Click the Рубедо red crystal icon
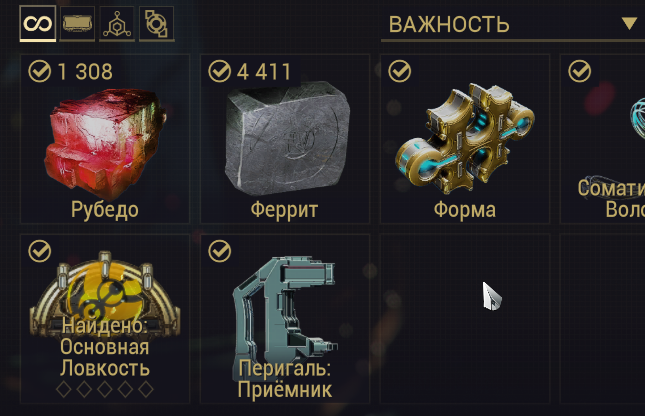This screenshot has height=416, width=645. (x=105, y=142)
